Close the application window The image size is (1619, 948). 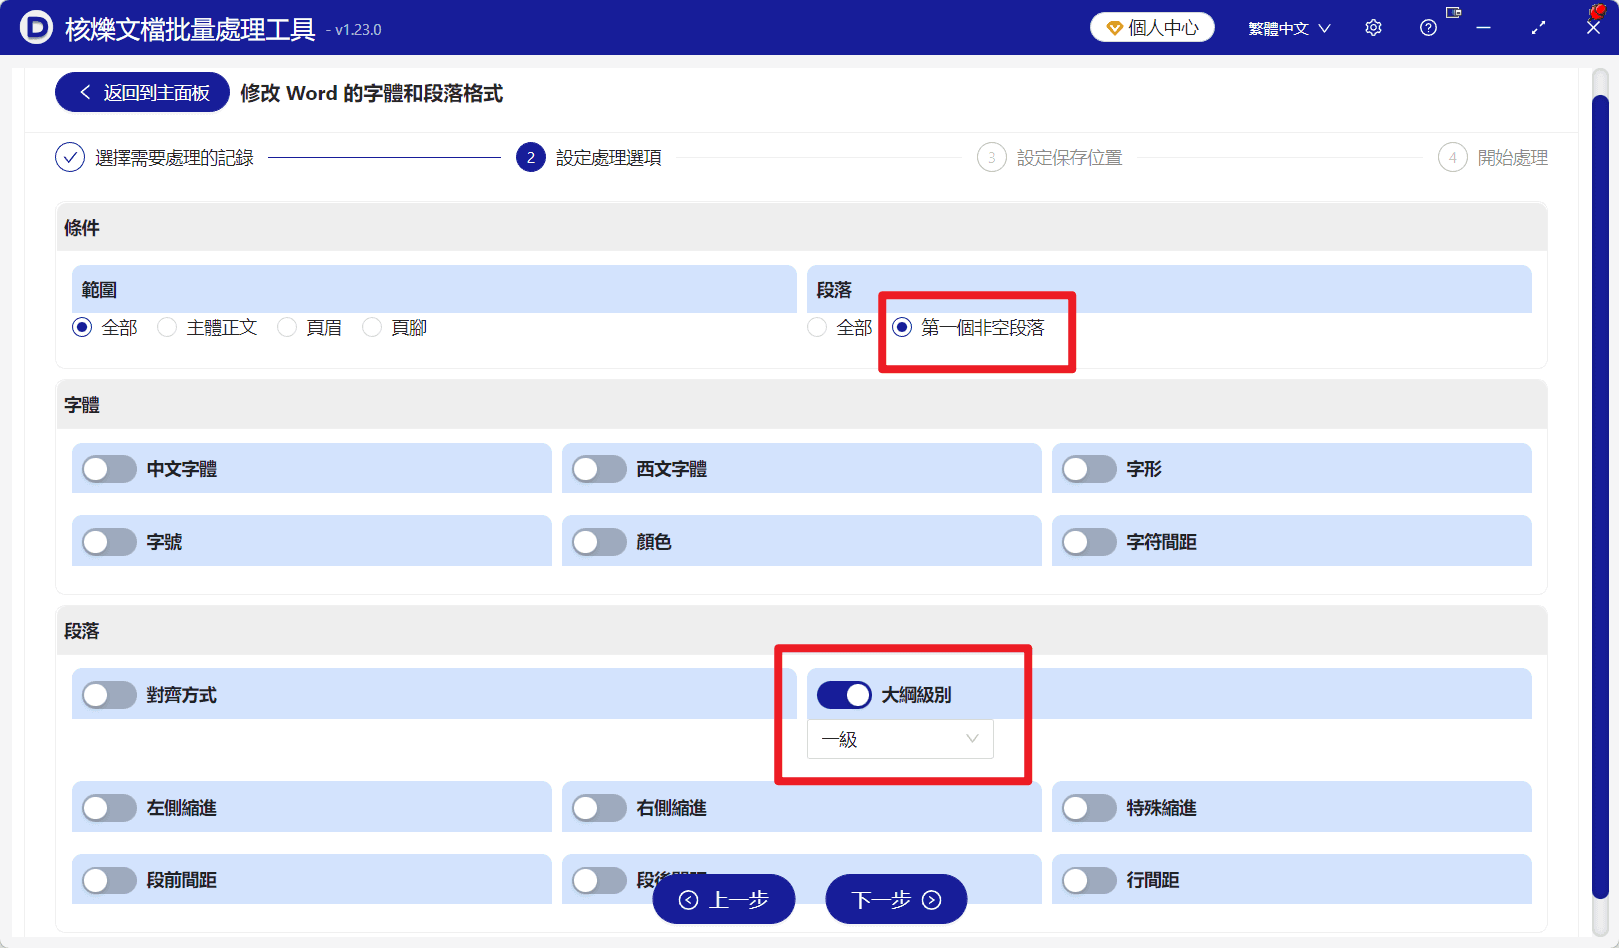(1593, 28)
